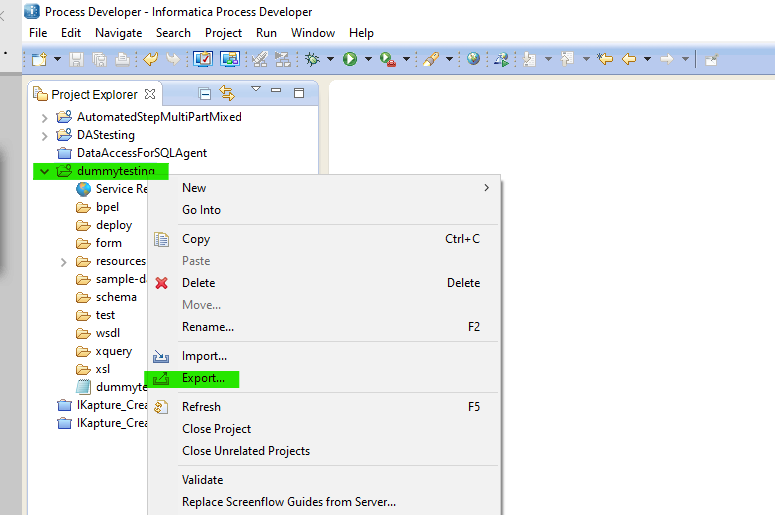Open the Help menu
The width and height of the screenshot is (775, 515).
pos(361,33)
